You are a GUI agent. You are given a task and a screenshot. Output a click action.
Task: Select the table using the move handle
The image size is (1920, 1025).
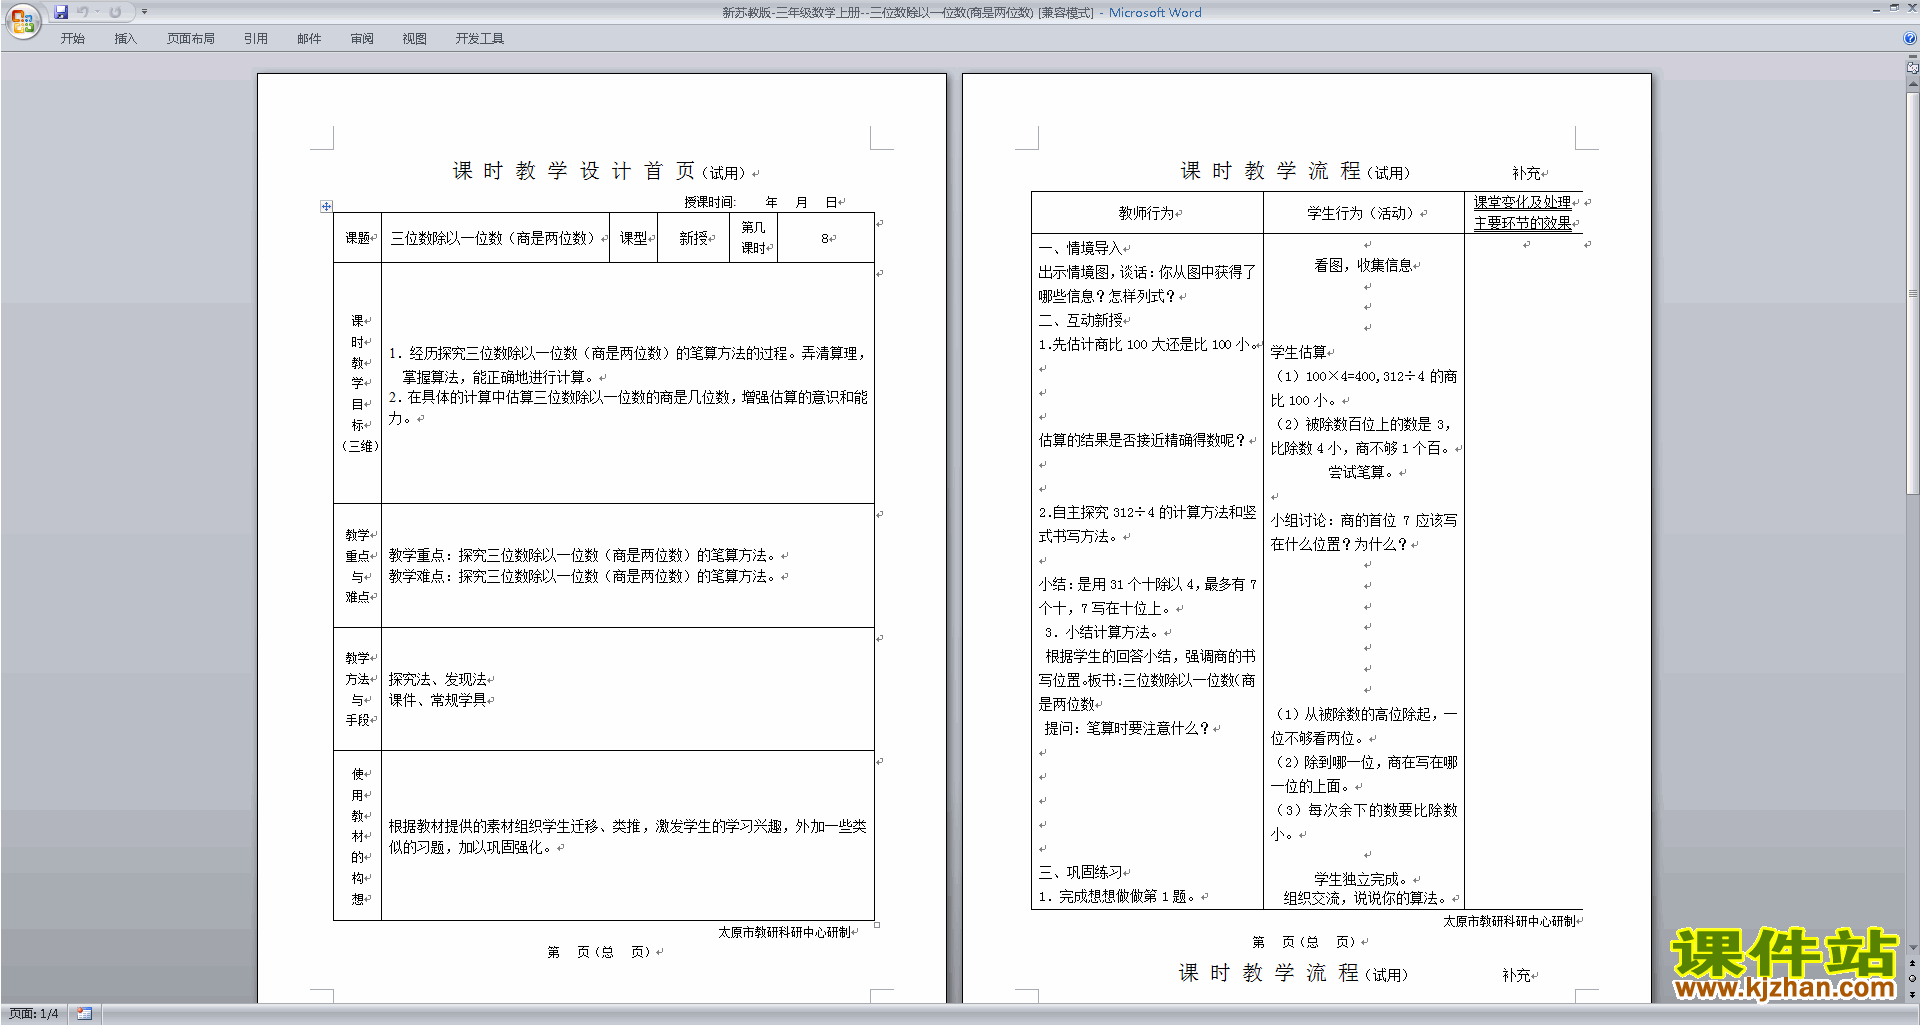tap(326, 206)
